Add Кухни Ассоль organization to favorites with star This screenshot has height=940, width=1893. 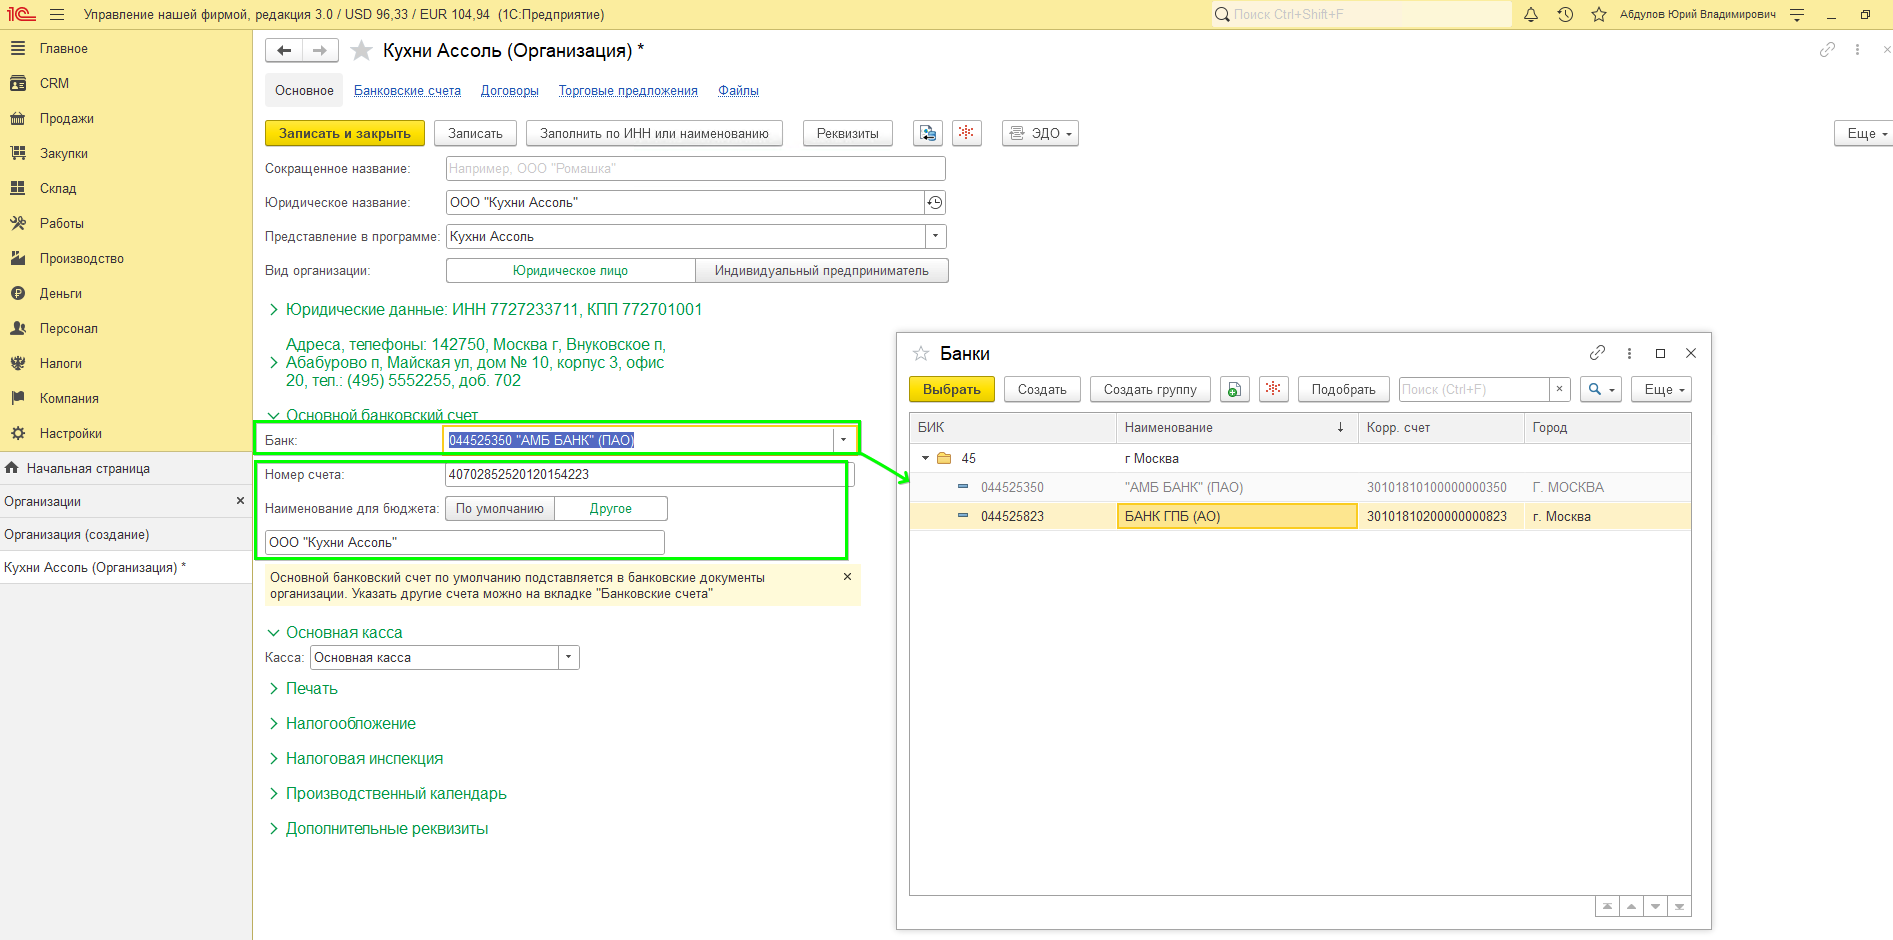[362, 50]
